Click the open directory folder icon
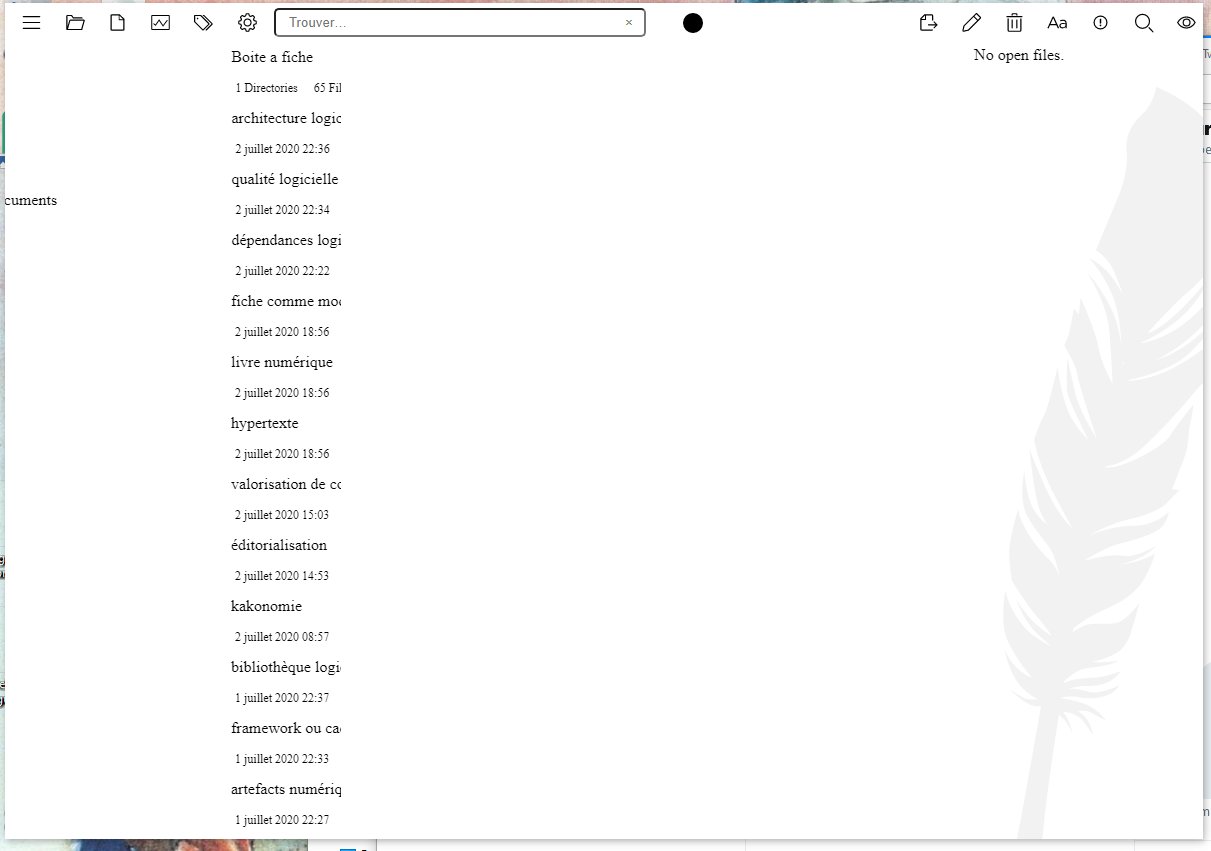The image size is (1211, 851). click(x=75, y=23)
